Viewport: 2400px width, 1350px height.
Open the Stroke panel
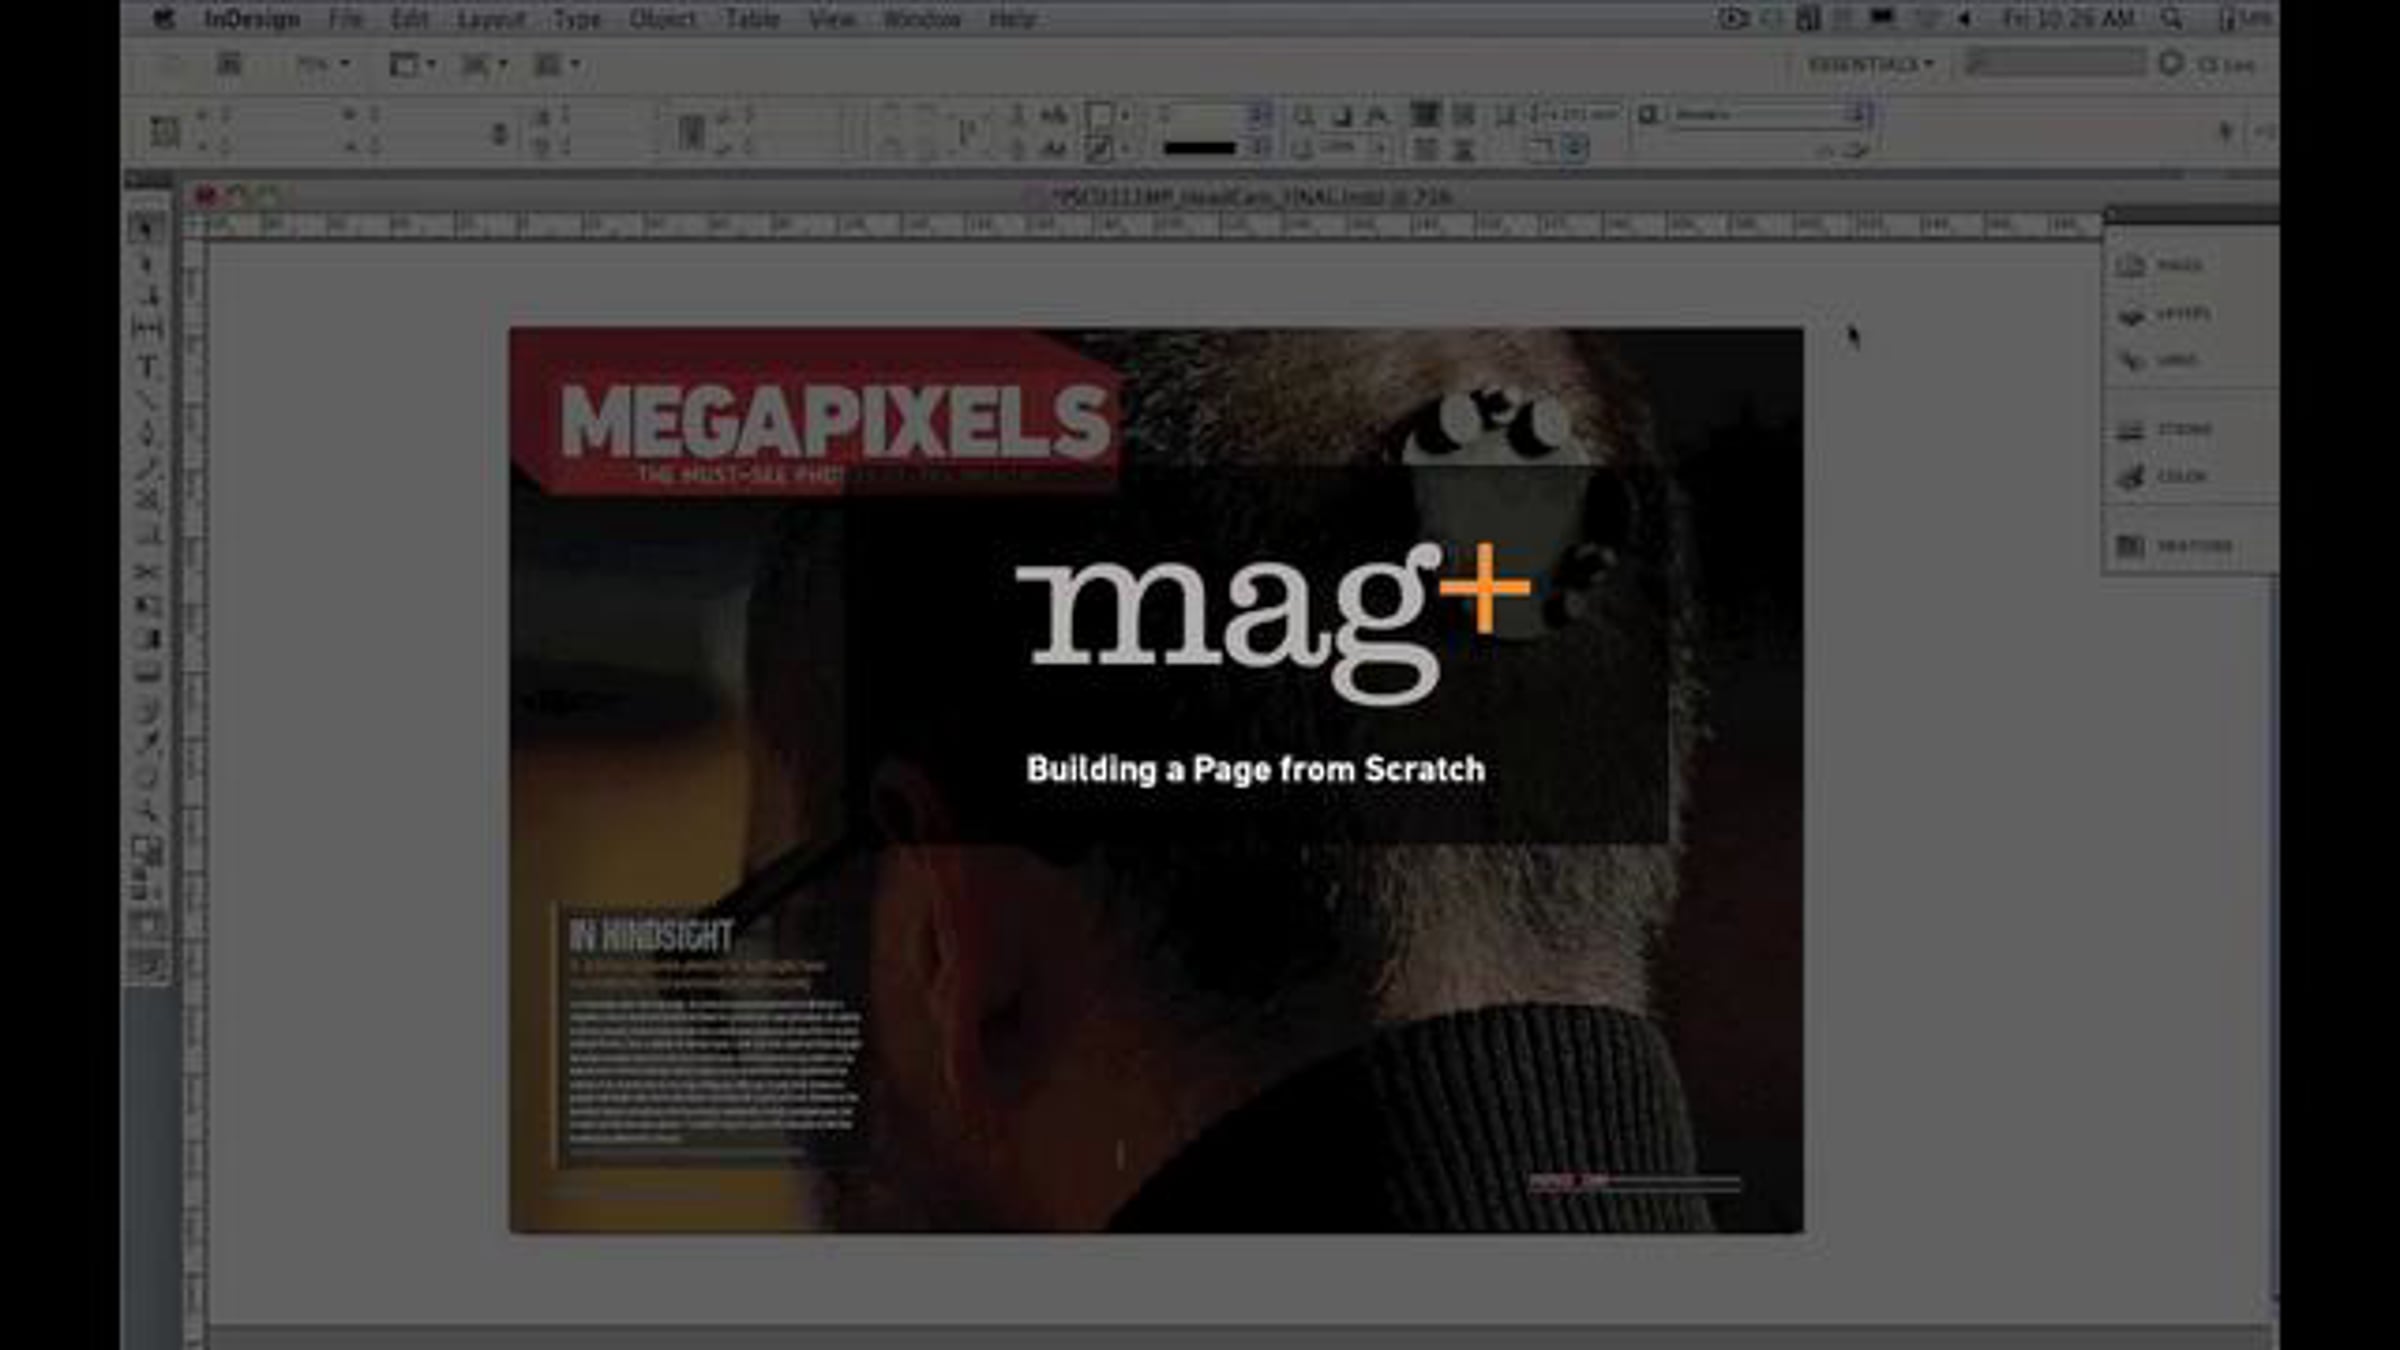[x=2164, y=429]
